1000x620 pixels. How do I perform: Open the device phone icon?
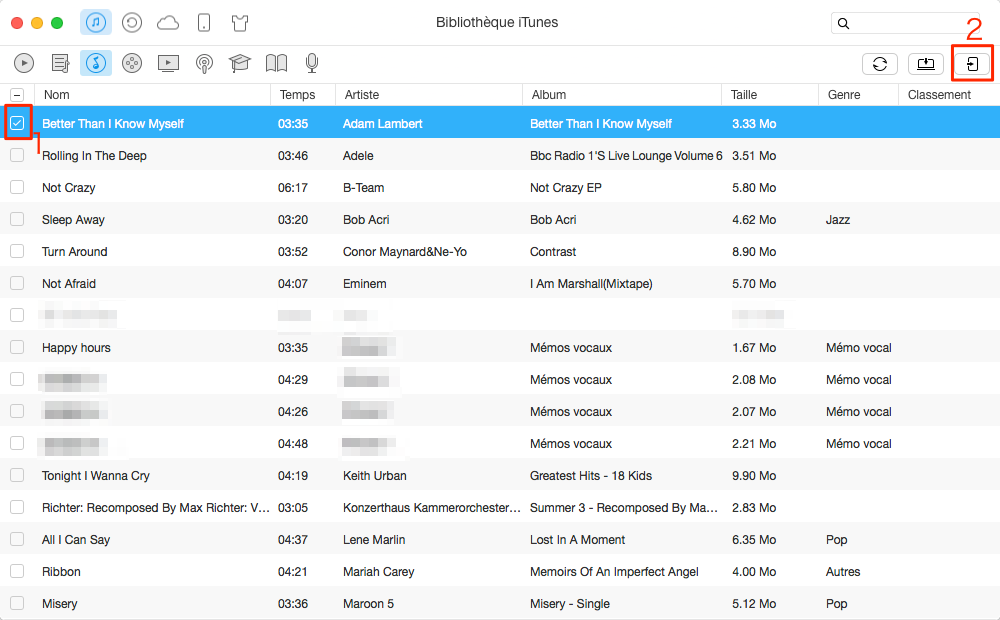(203, 23)
